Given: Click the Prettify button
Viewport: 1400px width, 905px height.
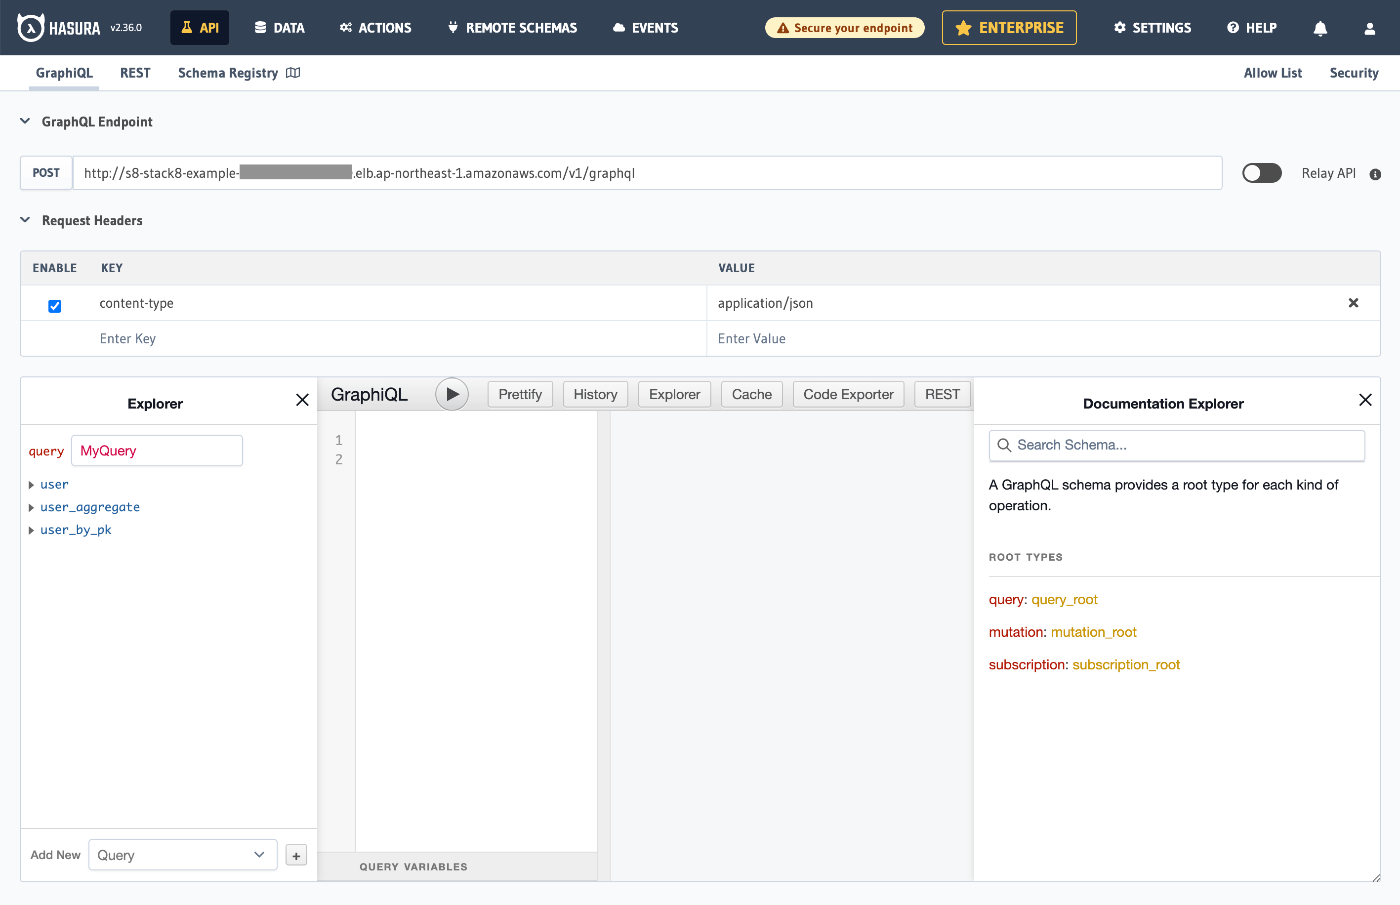Looking at the screenshot, I should pos(520,394).
